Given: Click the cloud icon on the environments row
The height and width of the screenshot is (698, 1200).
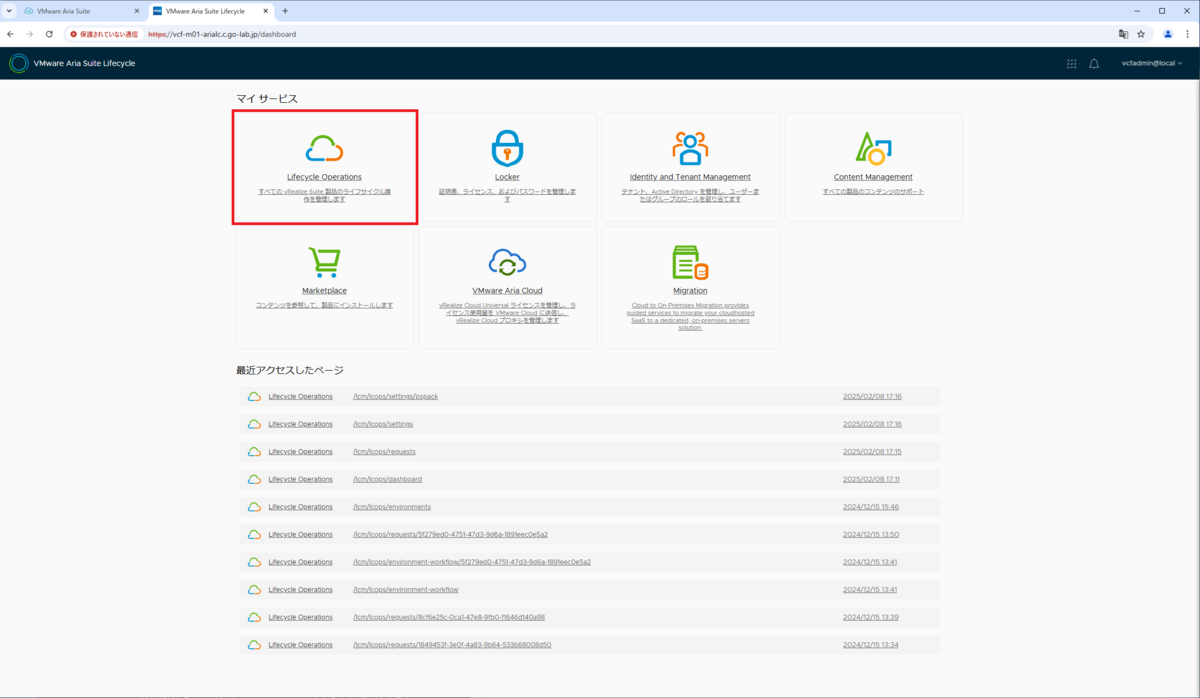Looking at the screenshot, I should 254,507.
